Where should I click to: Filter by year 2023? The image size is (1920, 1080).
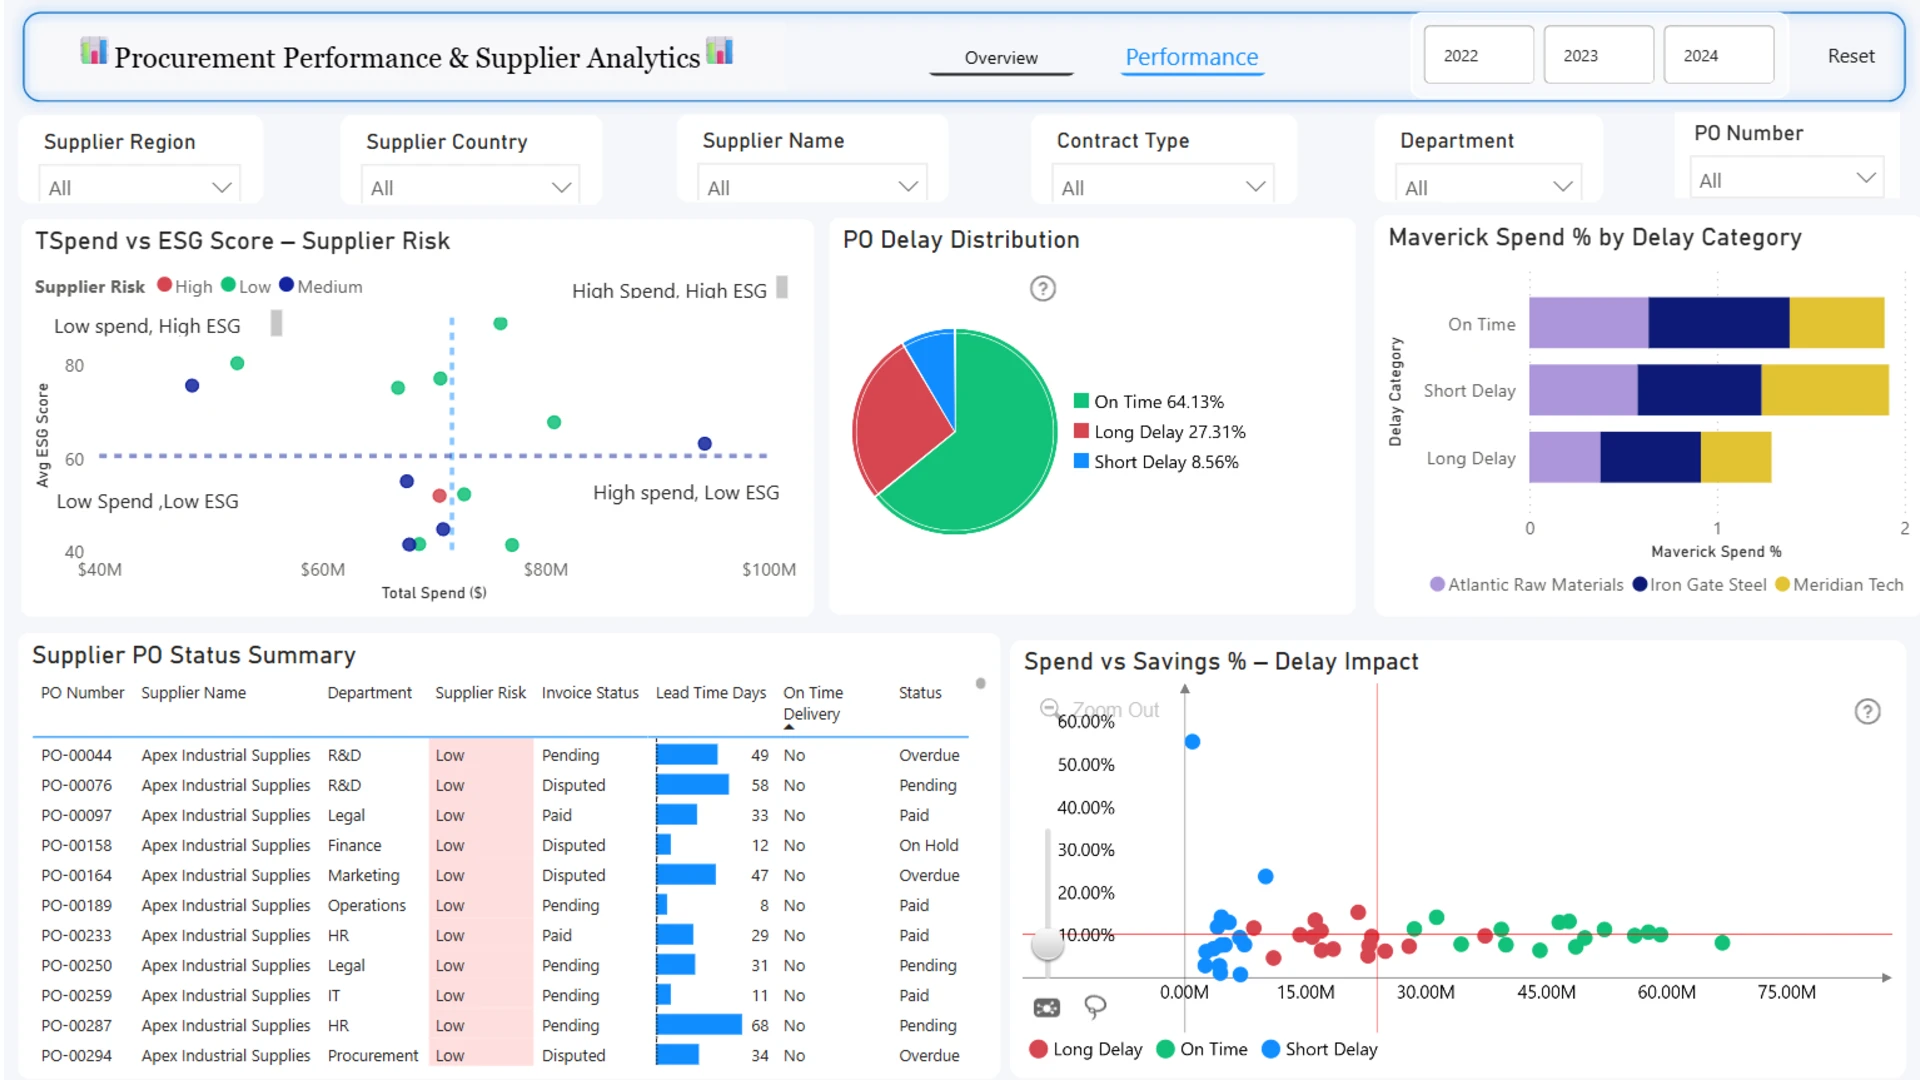(1599, 55)
